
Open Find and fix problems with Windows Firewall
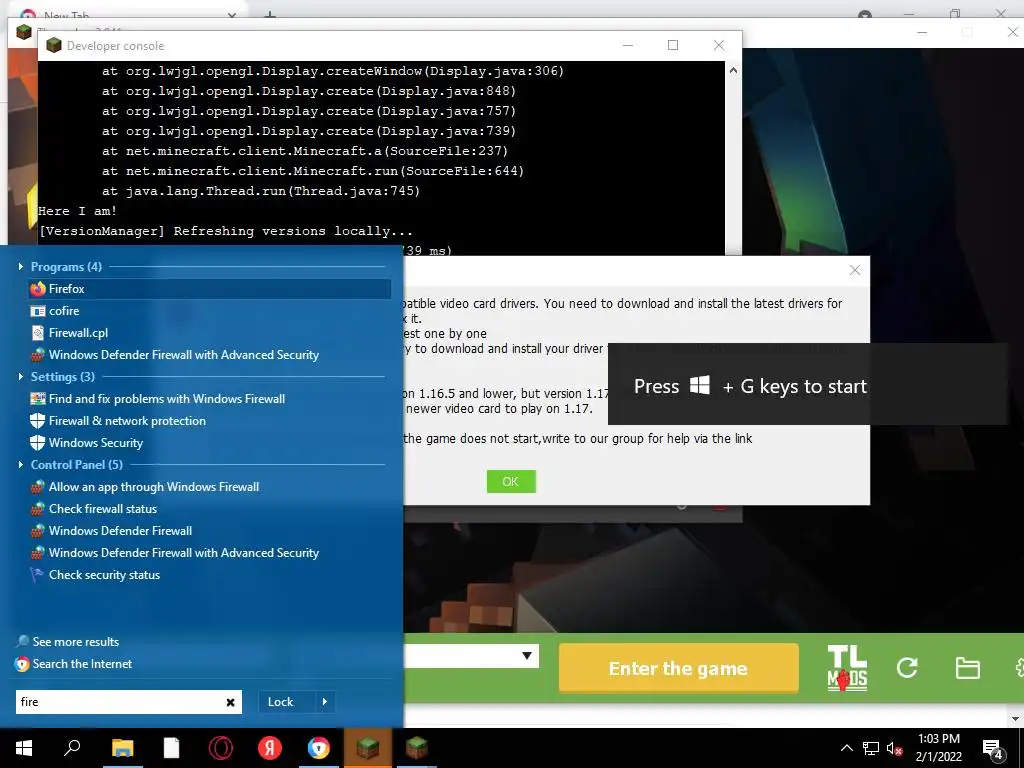tap(157, 399)
